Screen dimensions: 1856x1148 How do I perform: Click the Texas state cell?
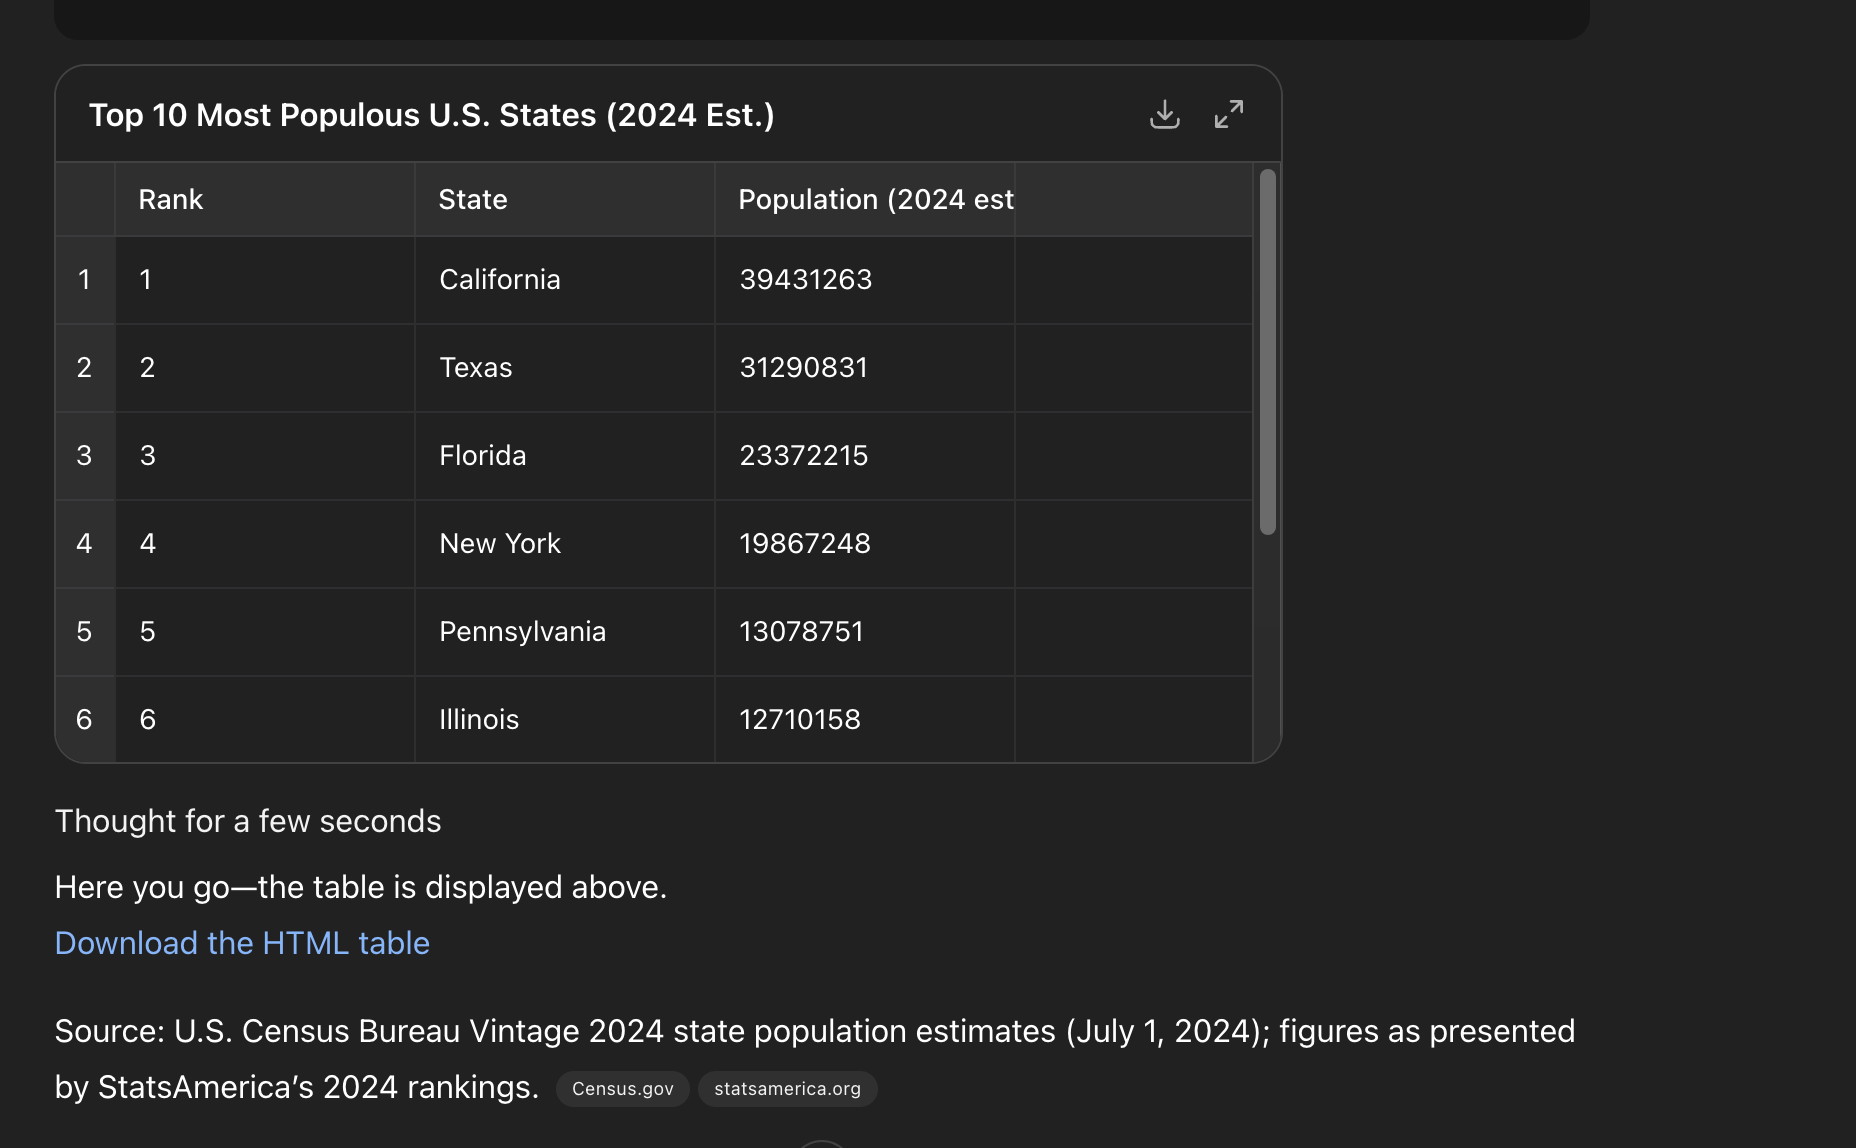pyautogui.click(x=476, y=368)
